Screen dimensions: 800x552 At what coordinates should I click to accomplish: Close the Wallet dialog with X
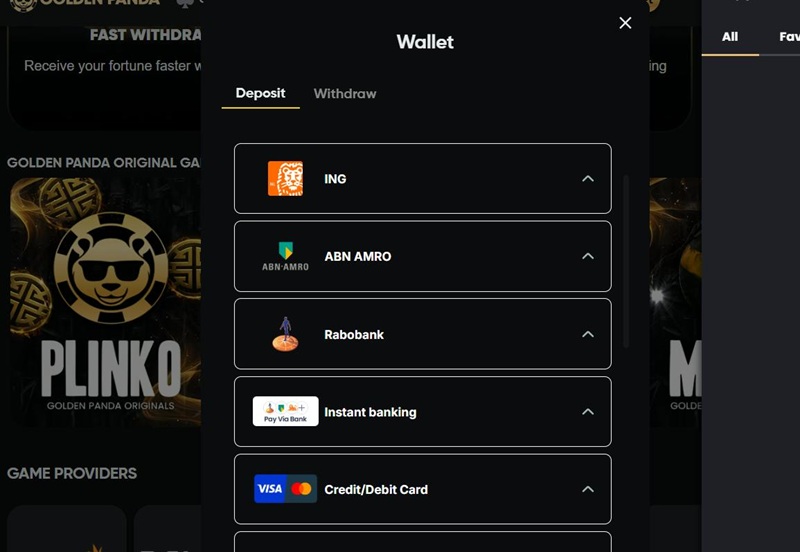pyautogui.click(x=625, y=23)
